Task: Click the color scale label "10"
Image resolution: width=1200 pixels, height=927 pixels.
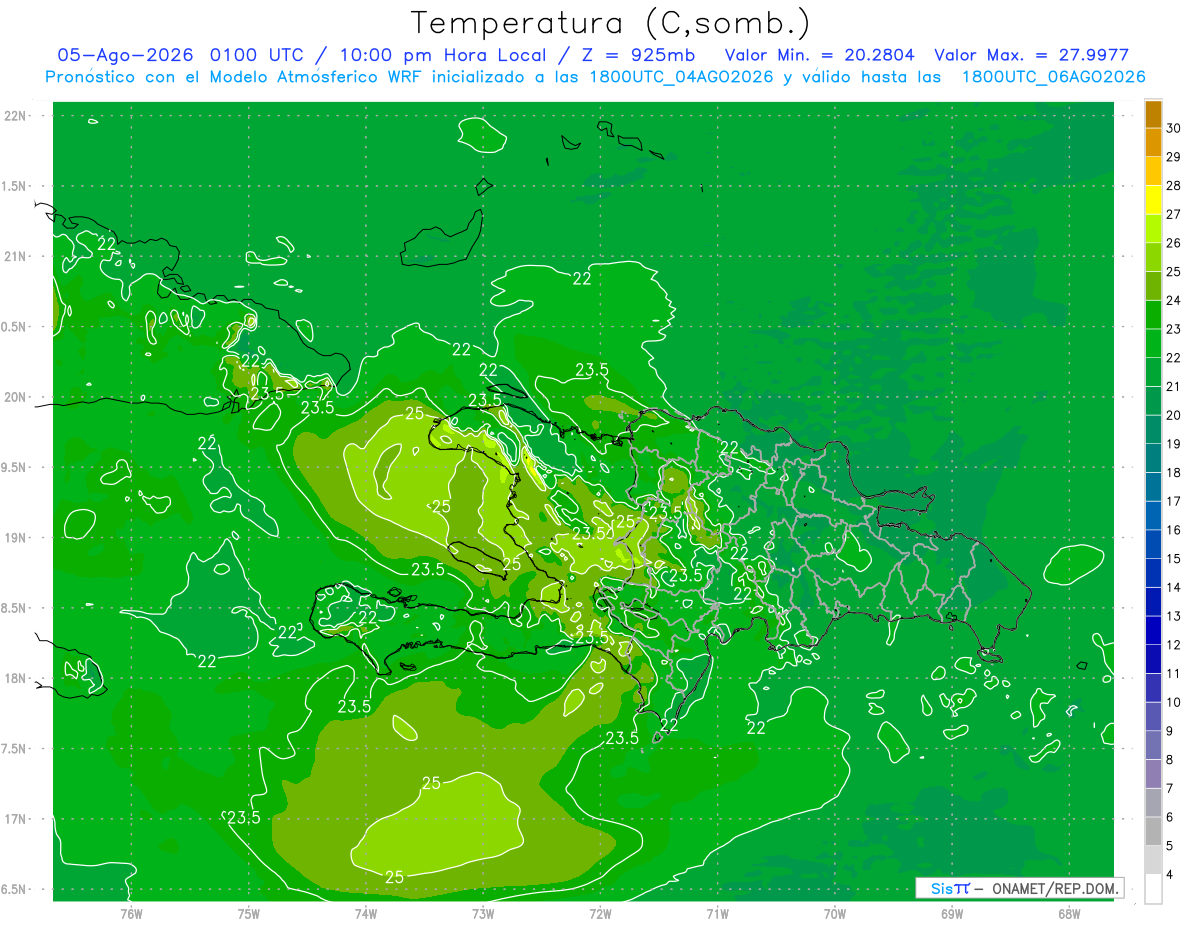Action: point(1174,703)
